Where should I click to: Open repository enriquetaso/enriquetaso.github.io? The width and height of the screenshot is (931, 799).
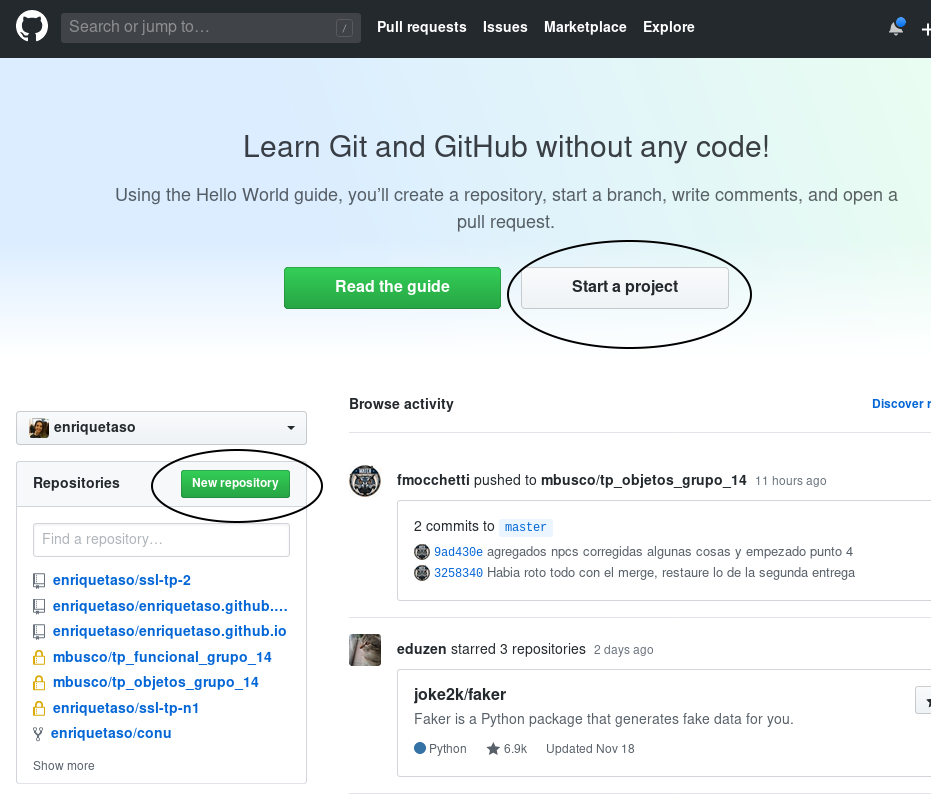pos(169,631)
